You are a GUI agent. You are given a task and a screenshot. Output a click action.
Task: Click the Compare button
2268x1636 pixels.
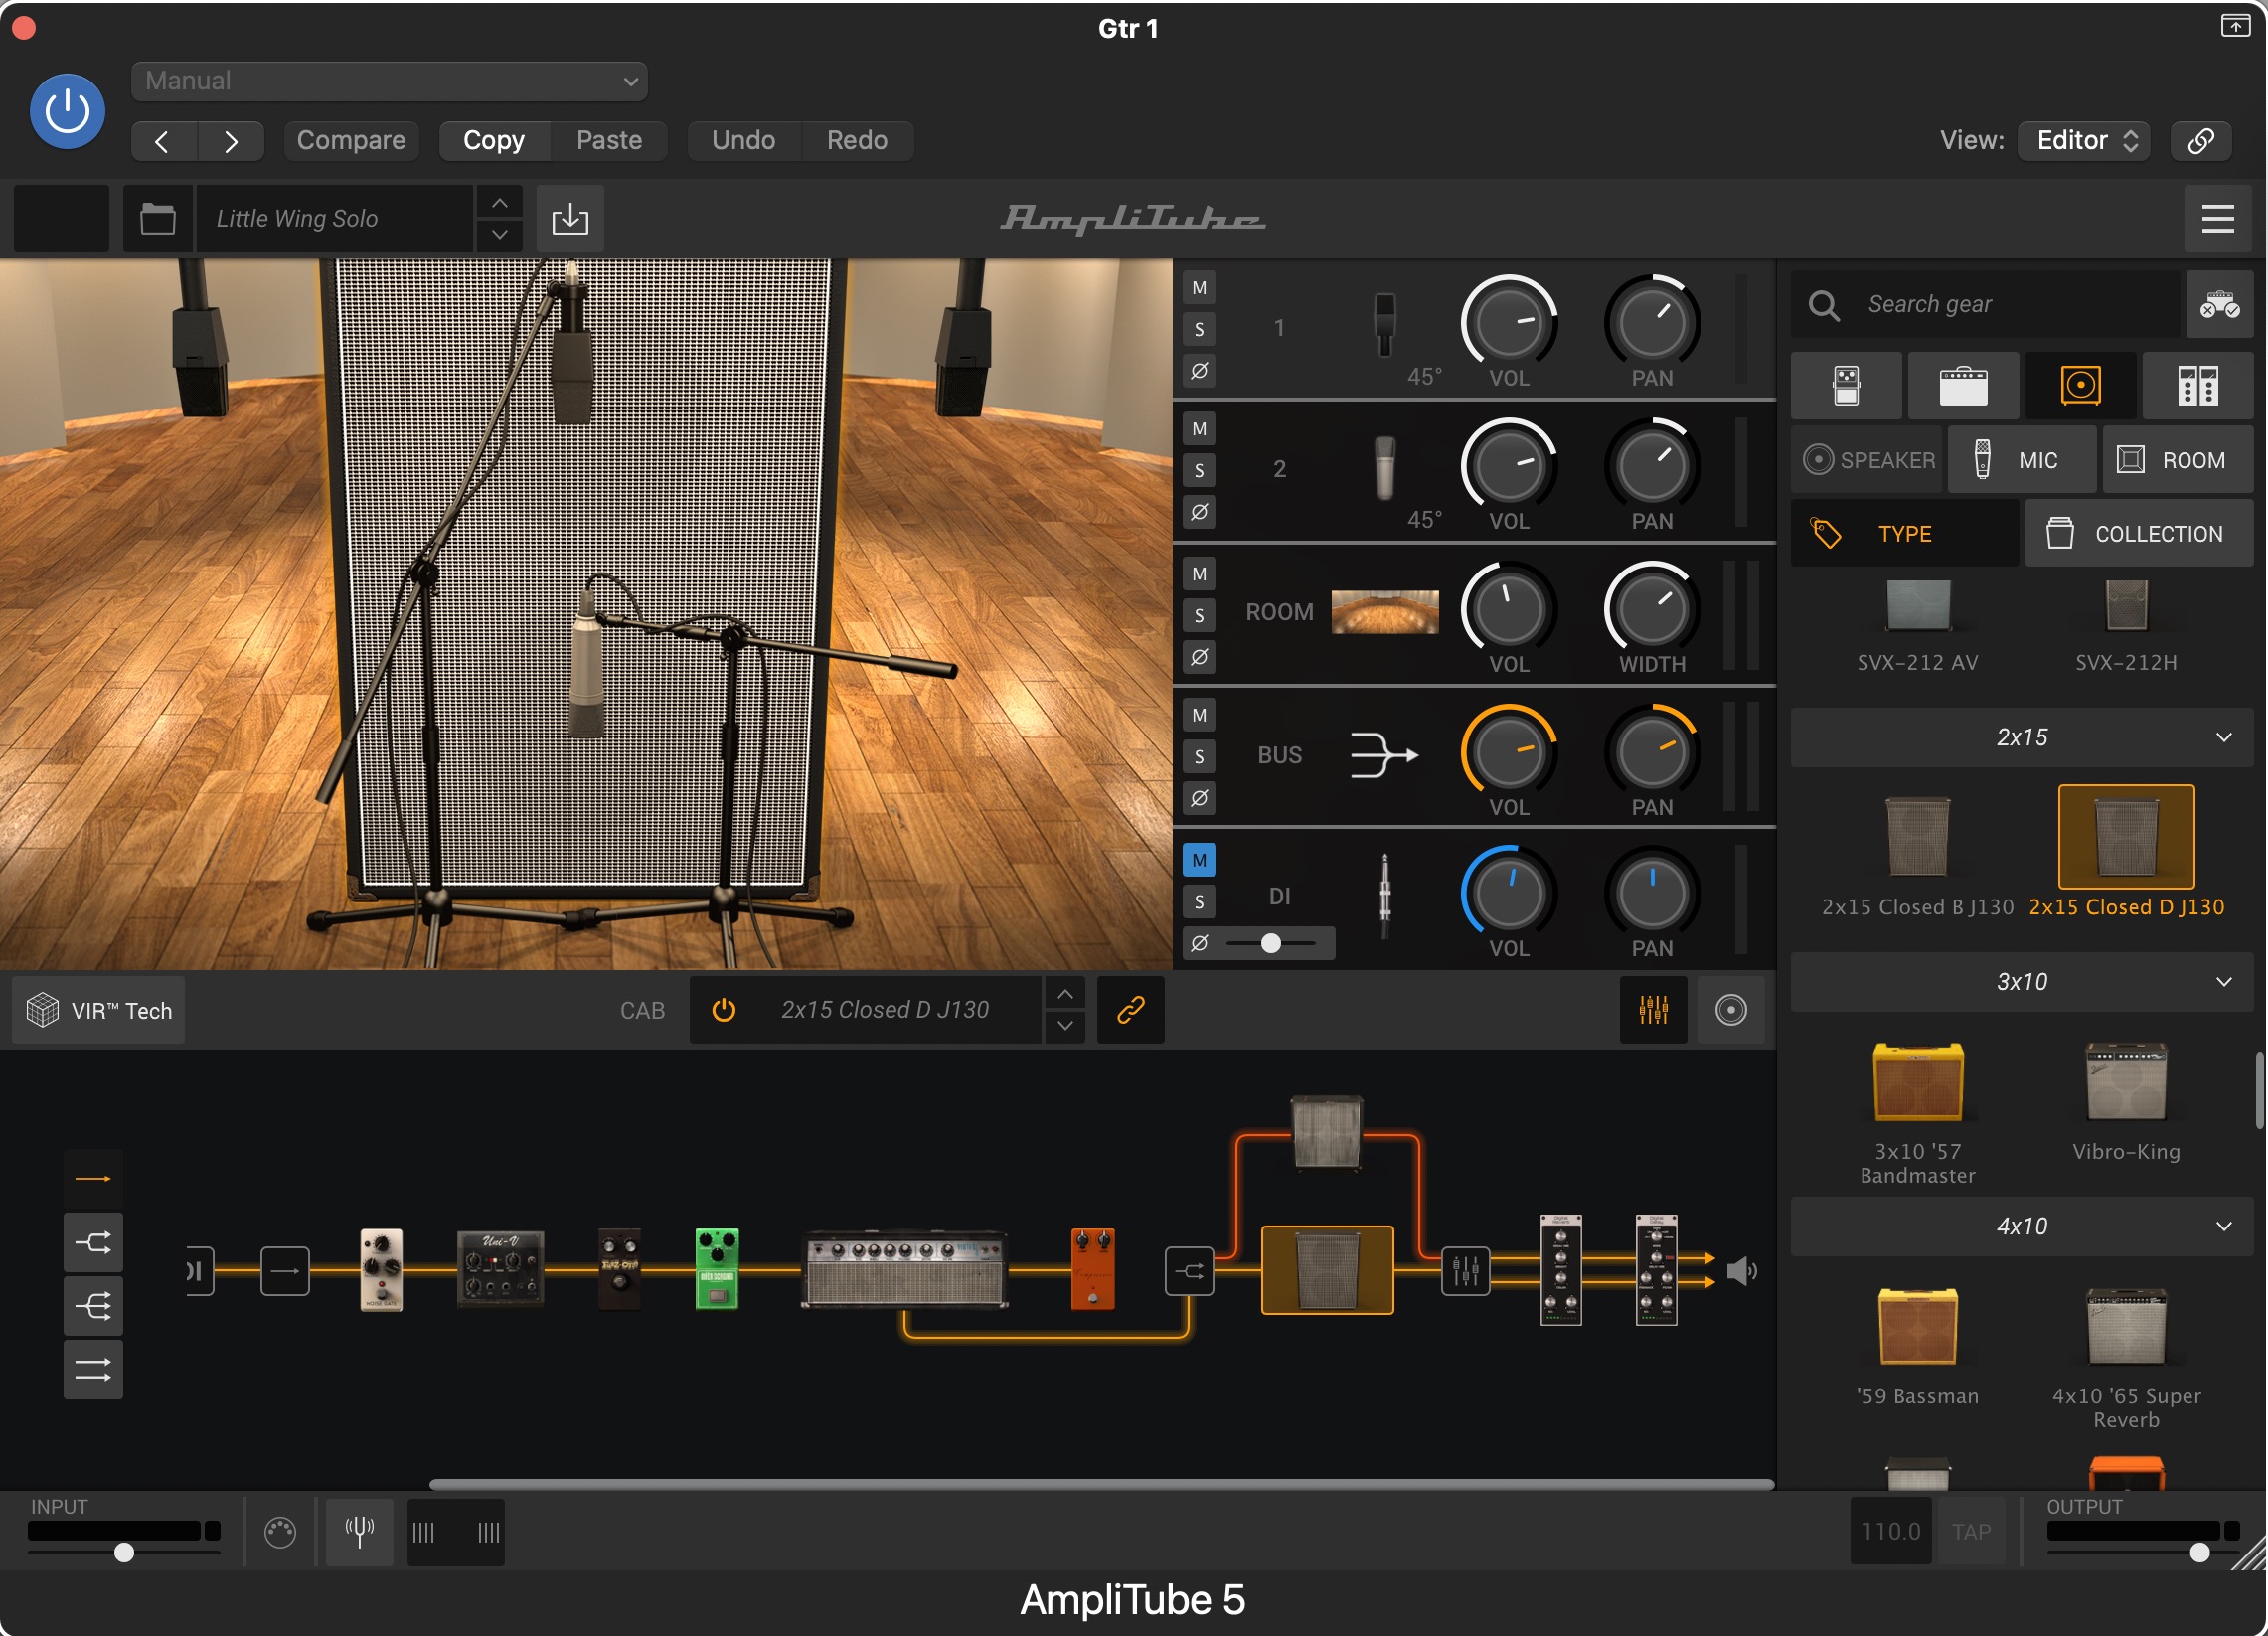351,140
